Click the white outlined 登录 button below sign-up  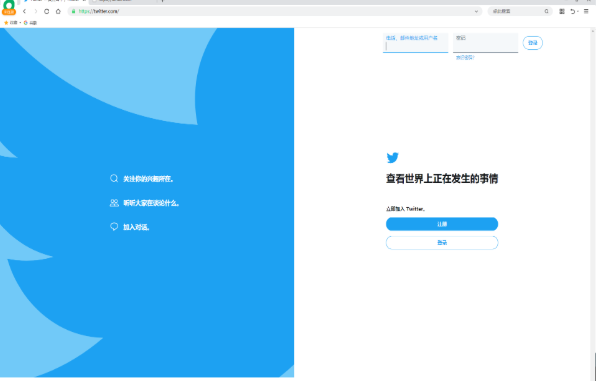tap(442, 243)
